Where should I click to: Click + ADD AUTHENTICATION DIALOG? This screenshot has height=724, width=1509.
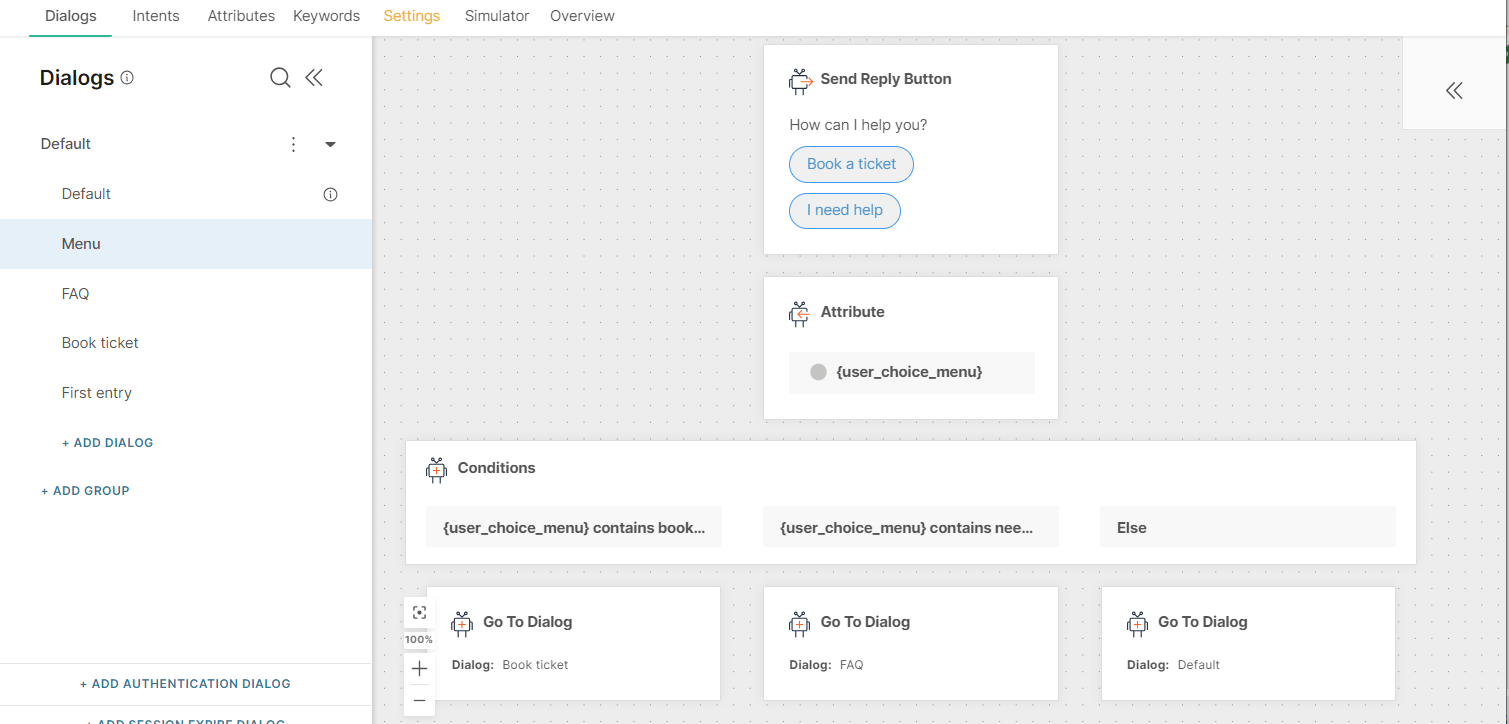tap(185, 684)
